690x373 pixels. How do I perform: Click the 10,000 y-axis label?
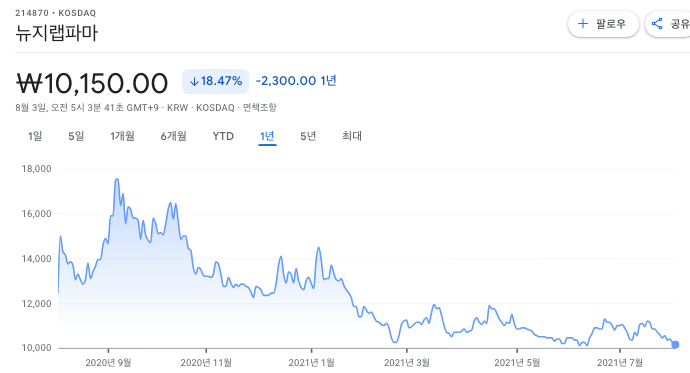(x=37, y=348)
